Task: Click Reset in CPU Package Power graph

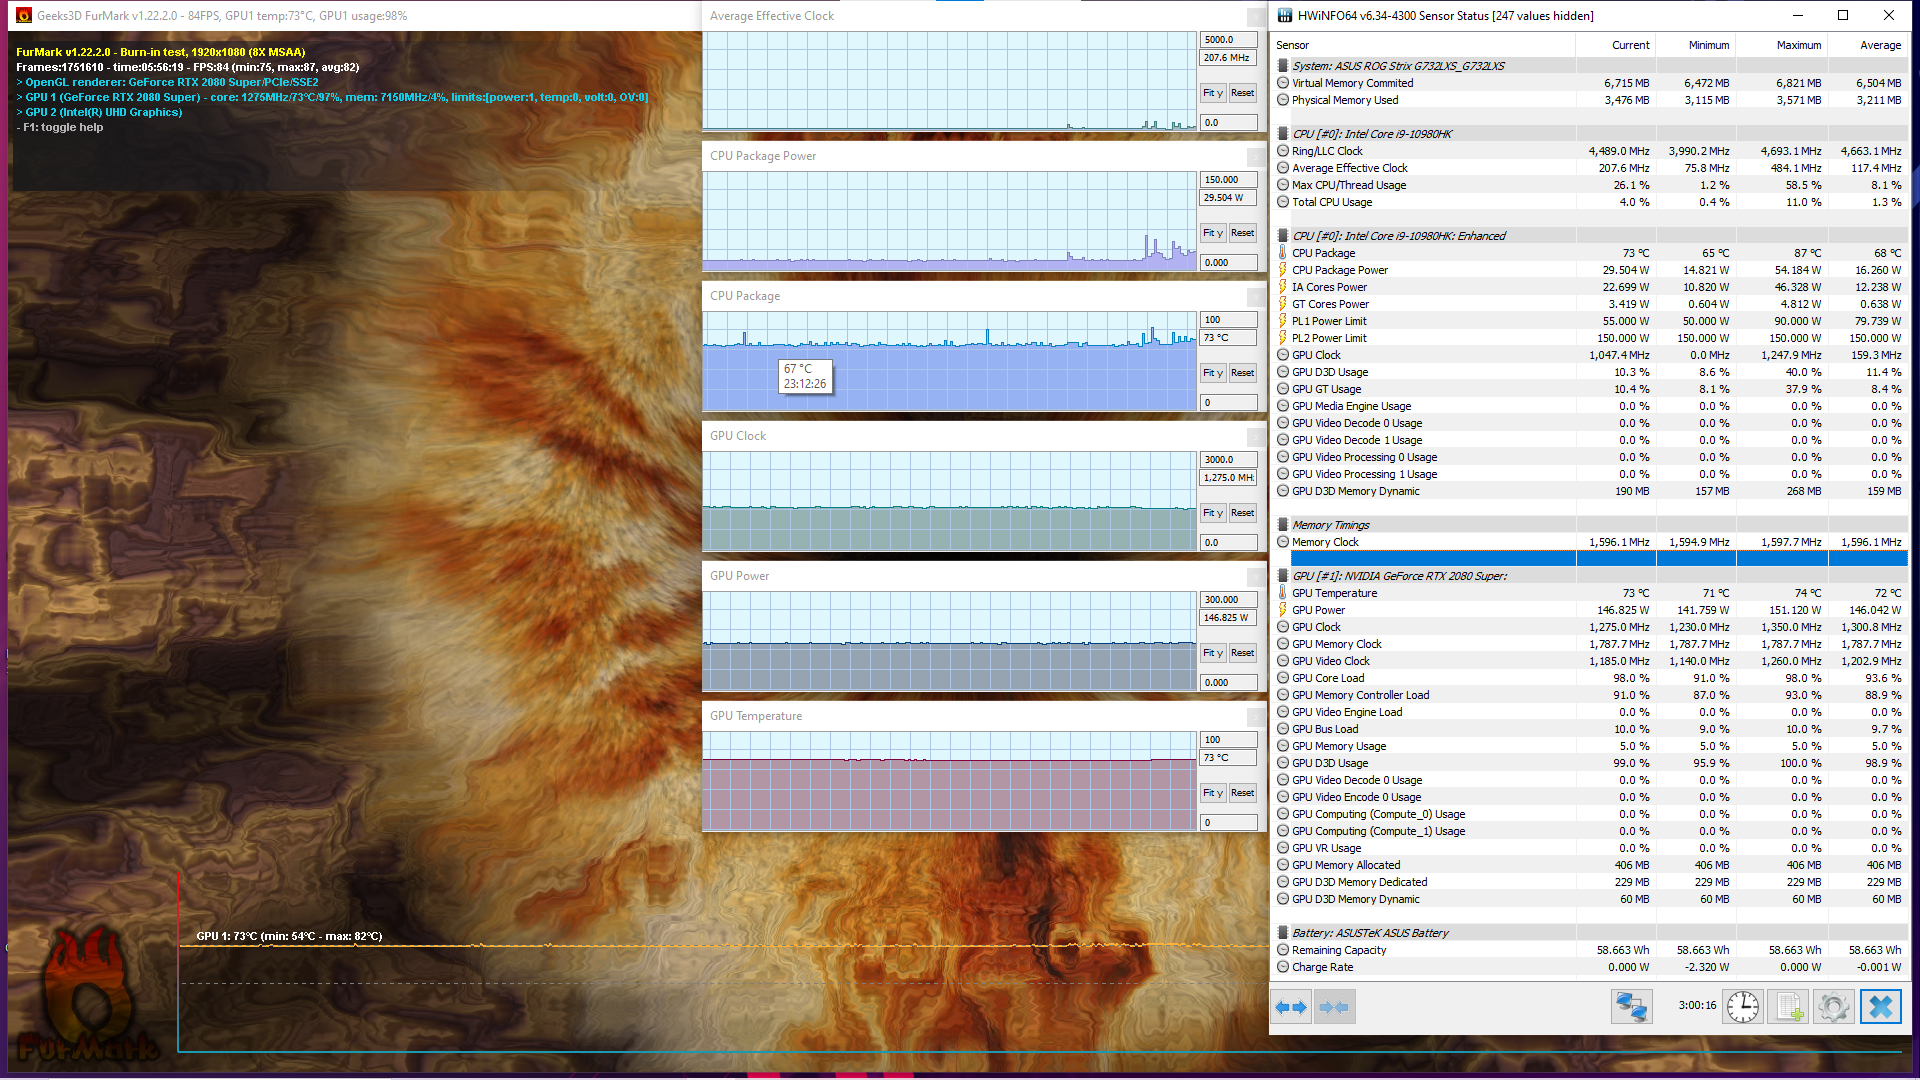Action: coord(1243,233)
